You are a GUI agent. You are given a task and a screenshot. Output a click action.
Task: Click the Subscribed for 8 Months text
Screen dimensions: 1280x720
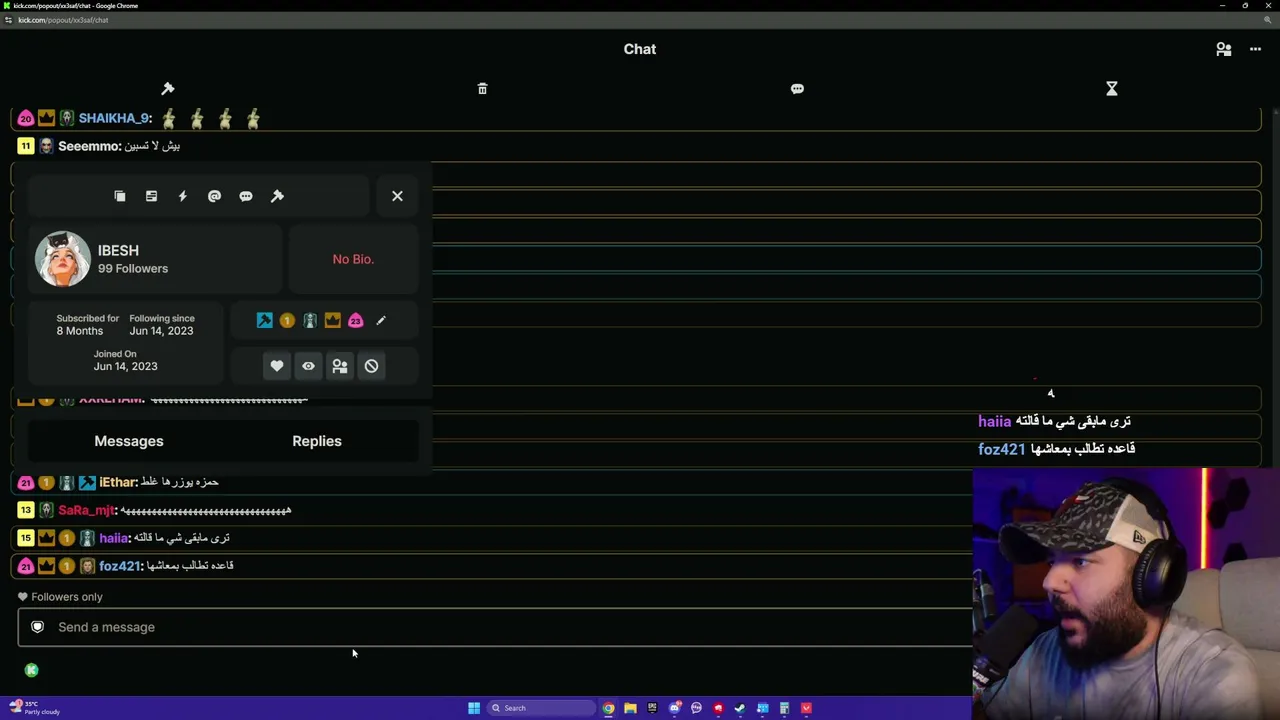(88, 325)
